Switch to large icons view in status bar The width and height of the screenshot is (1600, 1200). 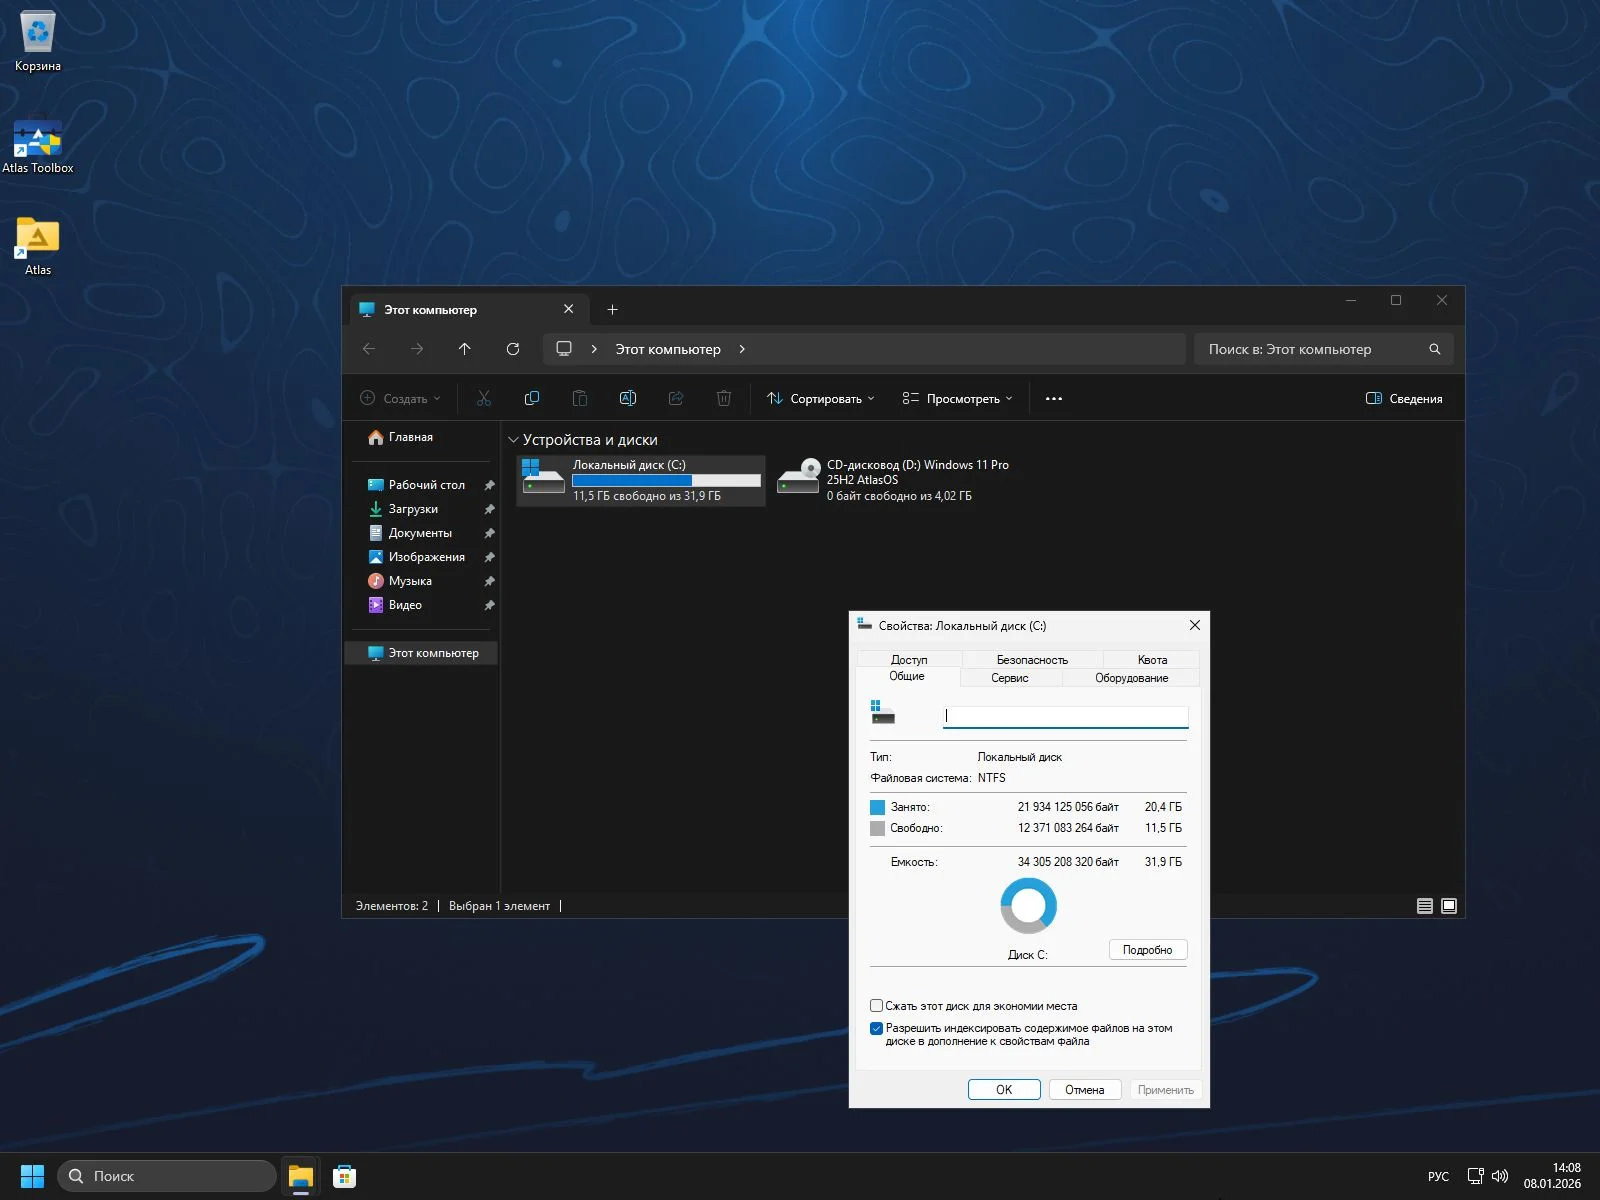(x=1448, y=906)
